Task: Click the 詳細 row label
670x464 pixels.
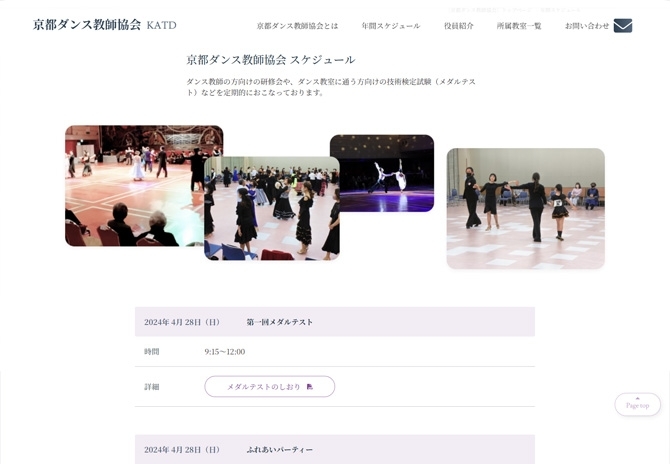Action: [x=151, y=387]
